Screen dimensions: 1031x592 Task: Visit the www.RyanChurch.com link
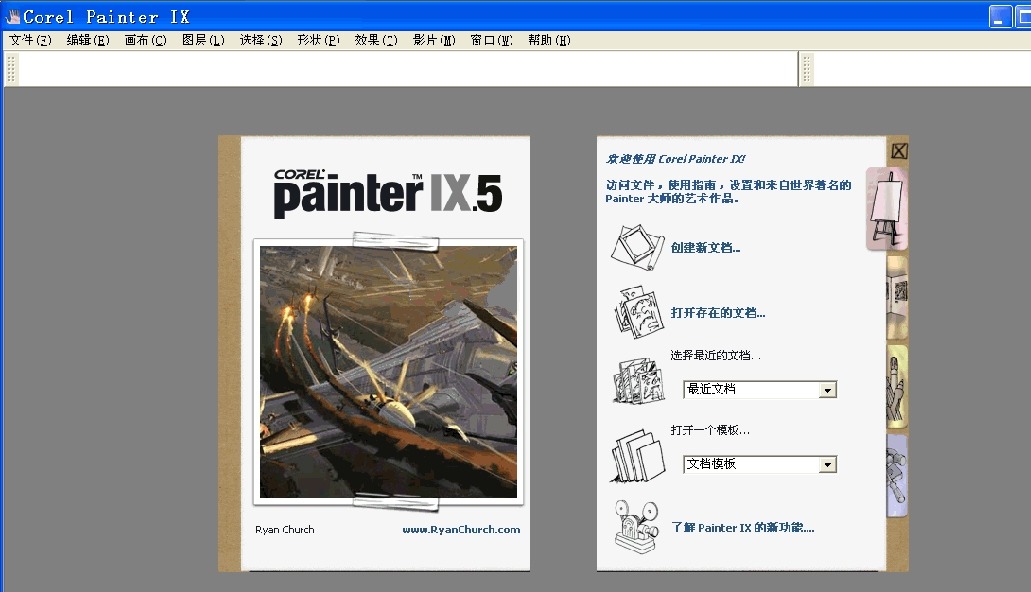[461, 530]
